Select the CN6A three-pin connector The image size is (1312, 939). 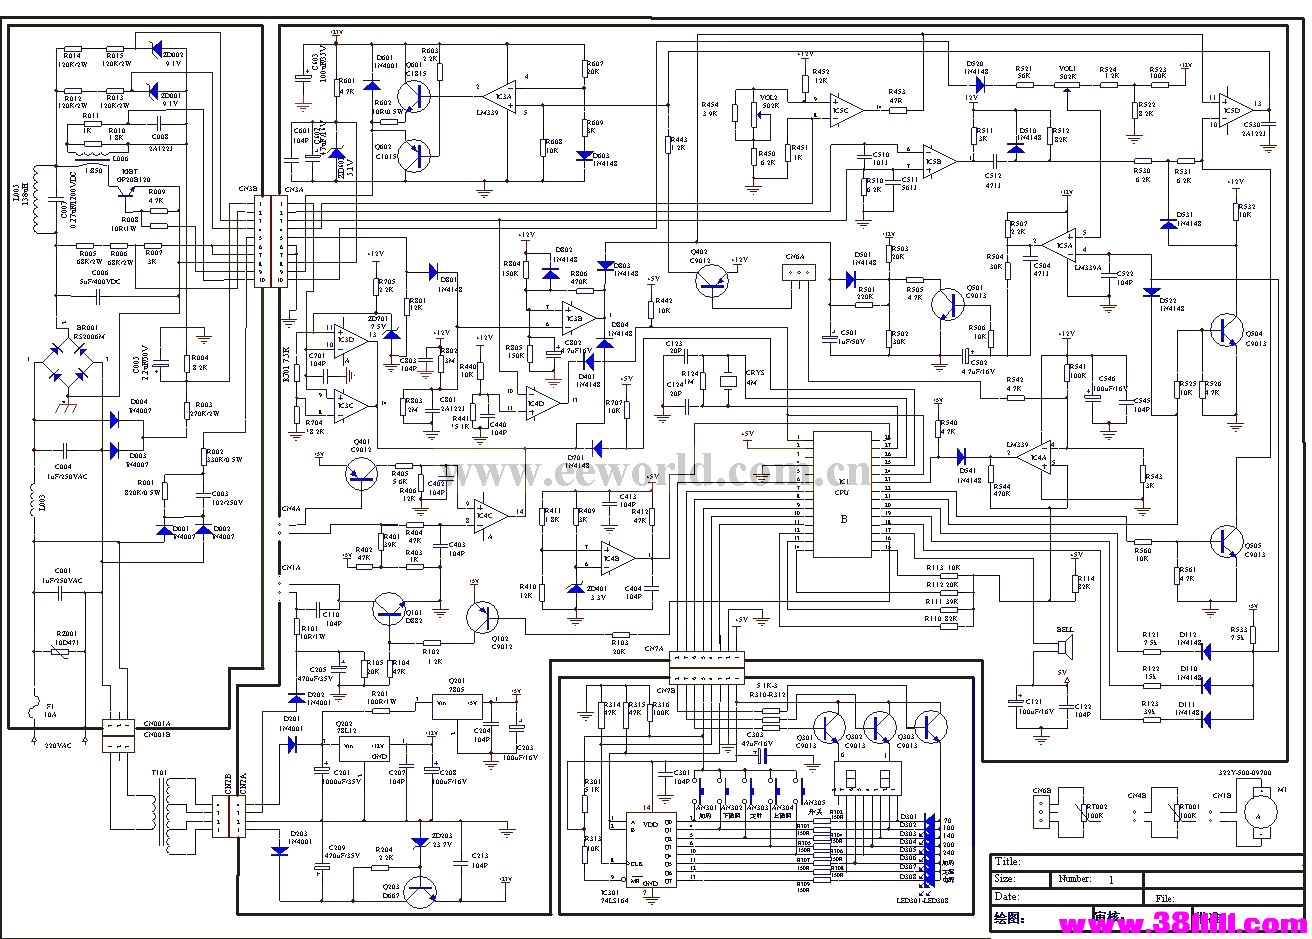(x=797, y=273)
